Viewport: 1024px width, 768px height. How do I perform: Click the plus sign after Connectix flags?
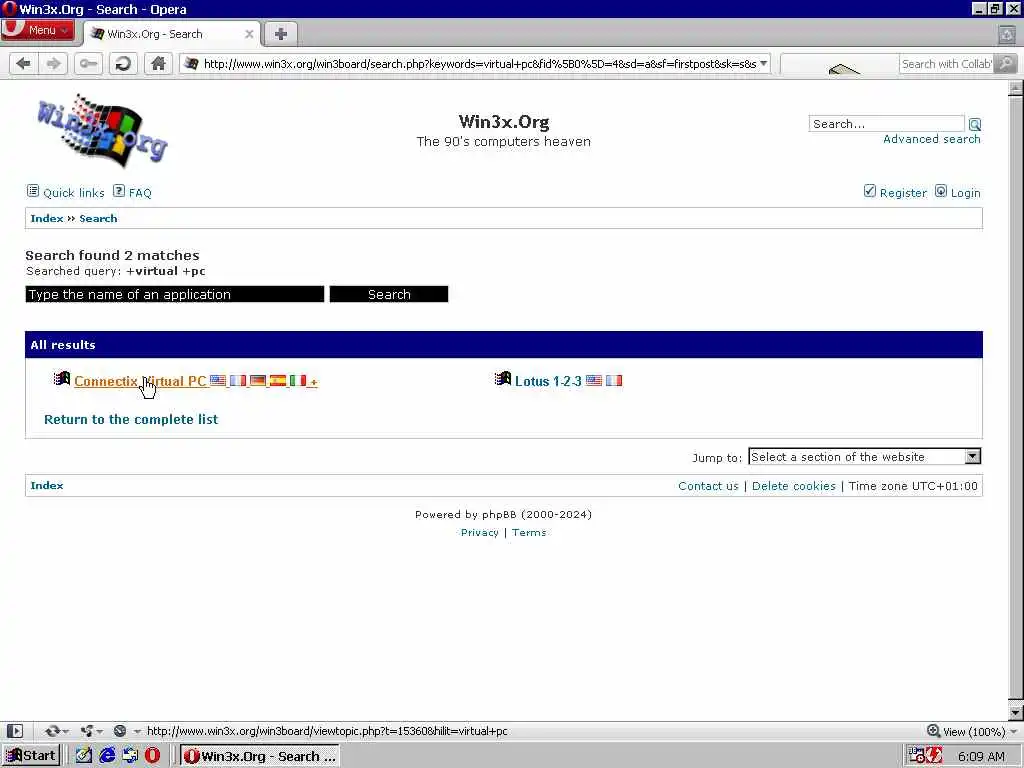[x=314, y=382]
